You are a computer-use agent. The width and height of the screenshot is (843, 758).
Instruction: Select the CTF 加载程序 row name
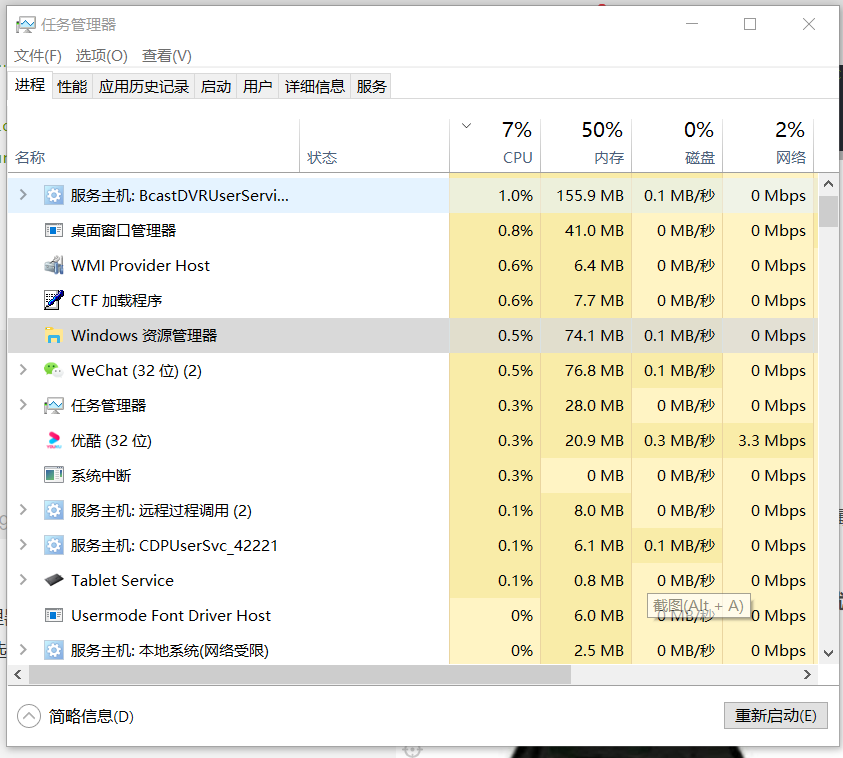117,301
